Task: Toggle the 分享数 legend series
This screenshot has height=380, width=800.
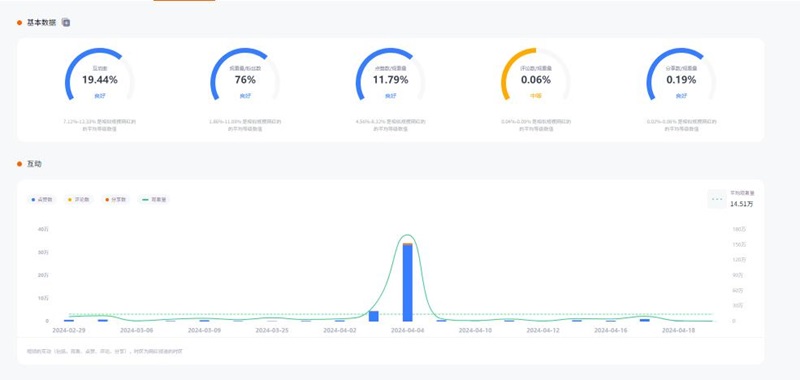Action: 116,199
